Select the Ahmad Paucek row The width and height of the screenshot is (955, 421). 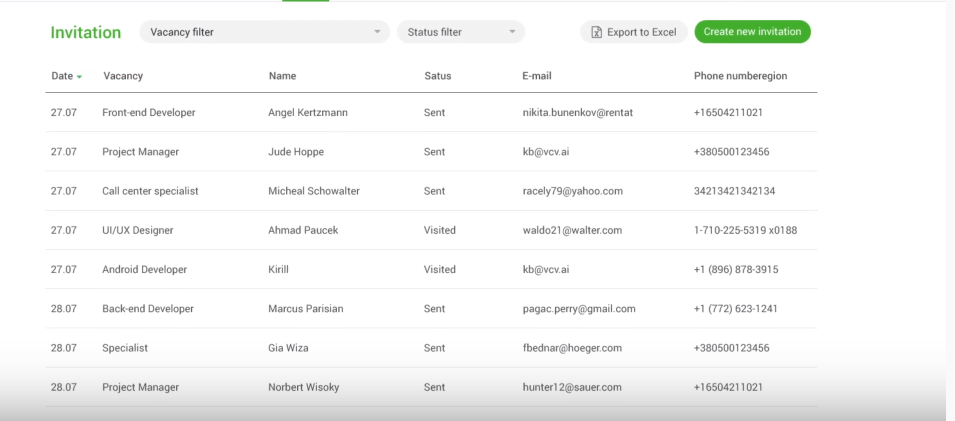303,230
